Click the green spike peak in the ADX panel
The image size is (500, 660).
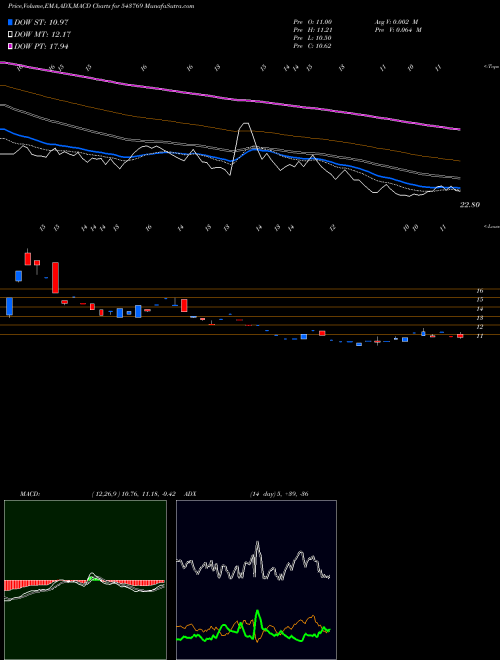tap(257, 611)
